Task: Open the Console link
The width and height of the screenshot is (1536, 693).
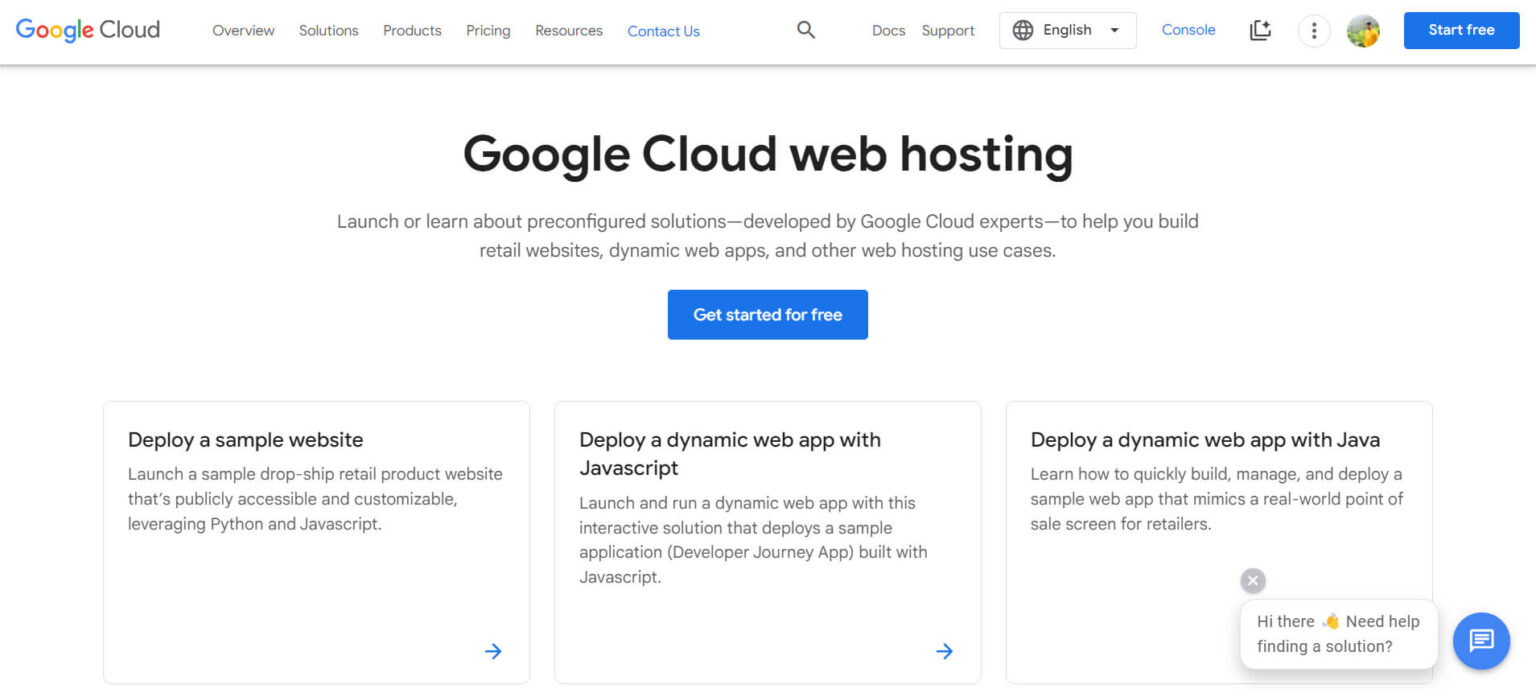Action: click(x=1188, y=30)
